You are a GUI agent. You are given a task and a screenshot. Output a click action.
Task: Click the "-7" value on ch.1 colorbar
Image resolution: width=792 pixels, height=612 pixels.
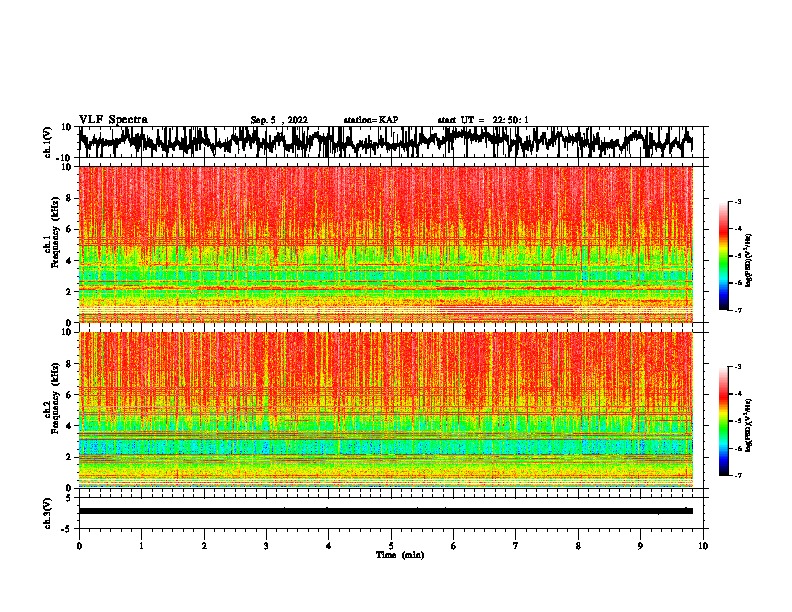(x=737, y=310)
